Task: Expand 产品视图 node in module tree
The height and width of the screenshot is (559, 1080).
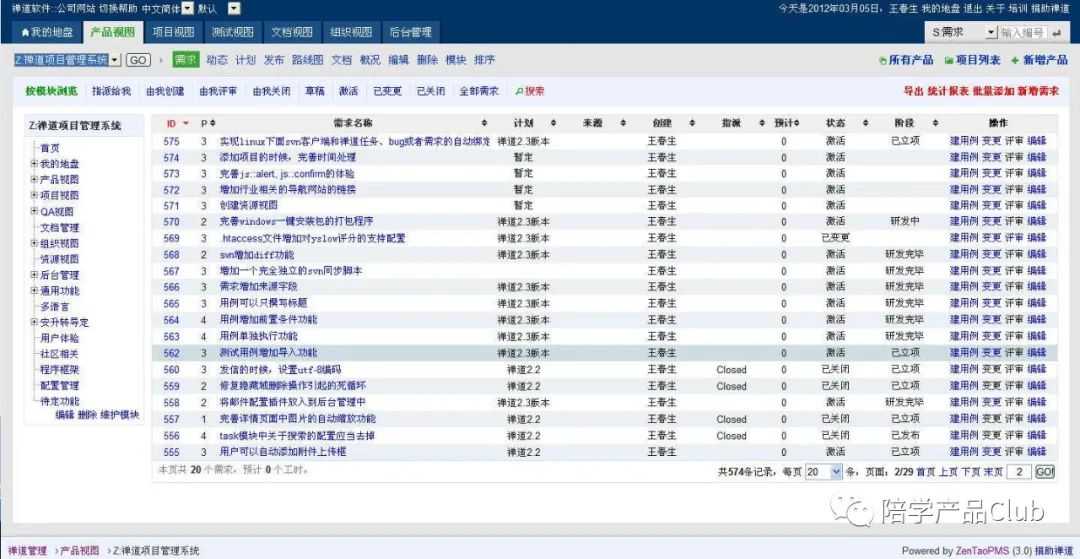Action: click(x=34, y=179)
